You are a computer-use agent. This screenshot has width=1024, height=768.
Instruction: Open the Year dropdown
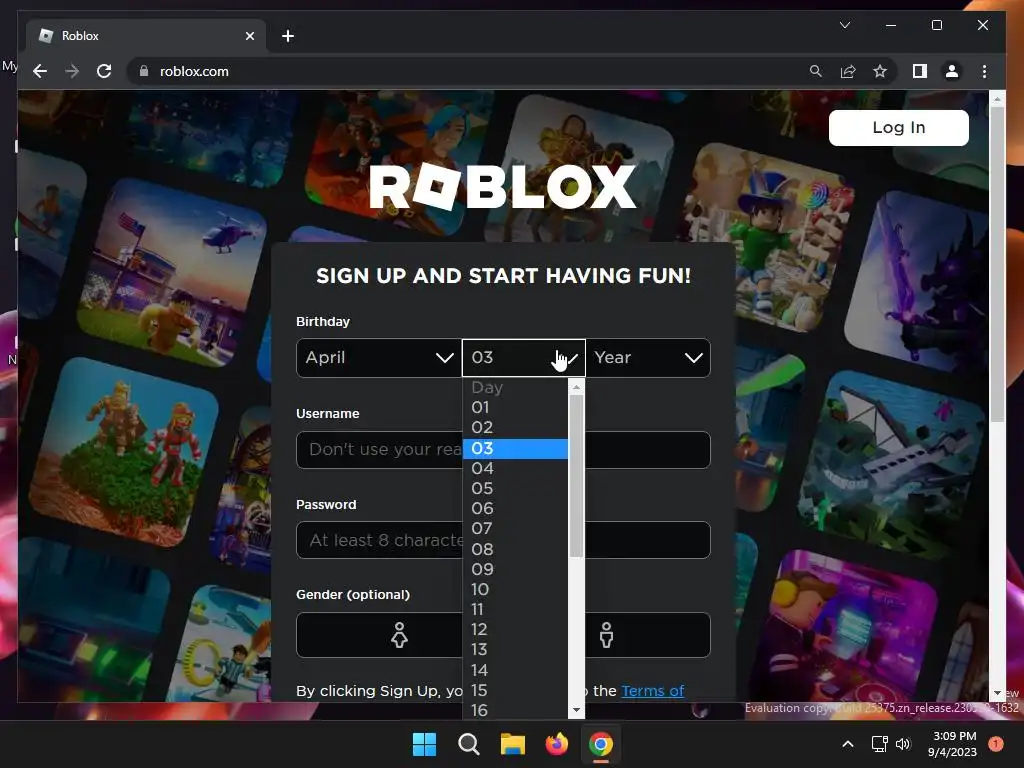pyautogui.click(x=648, y=358)
